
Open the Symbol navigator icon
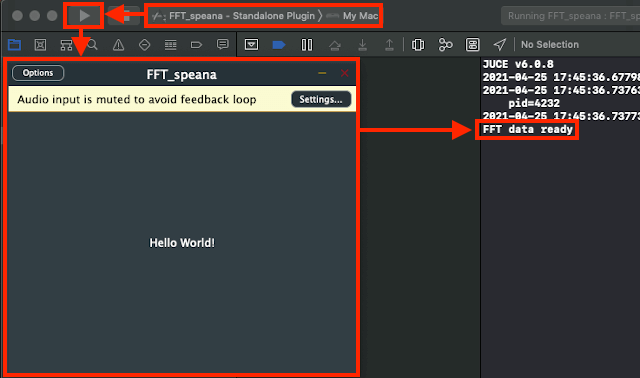tap(66, 44)
